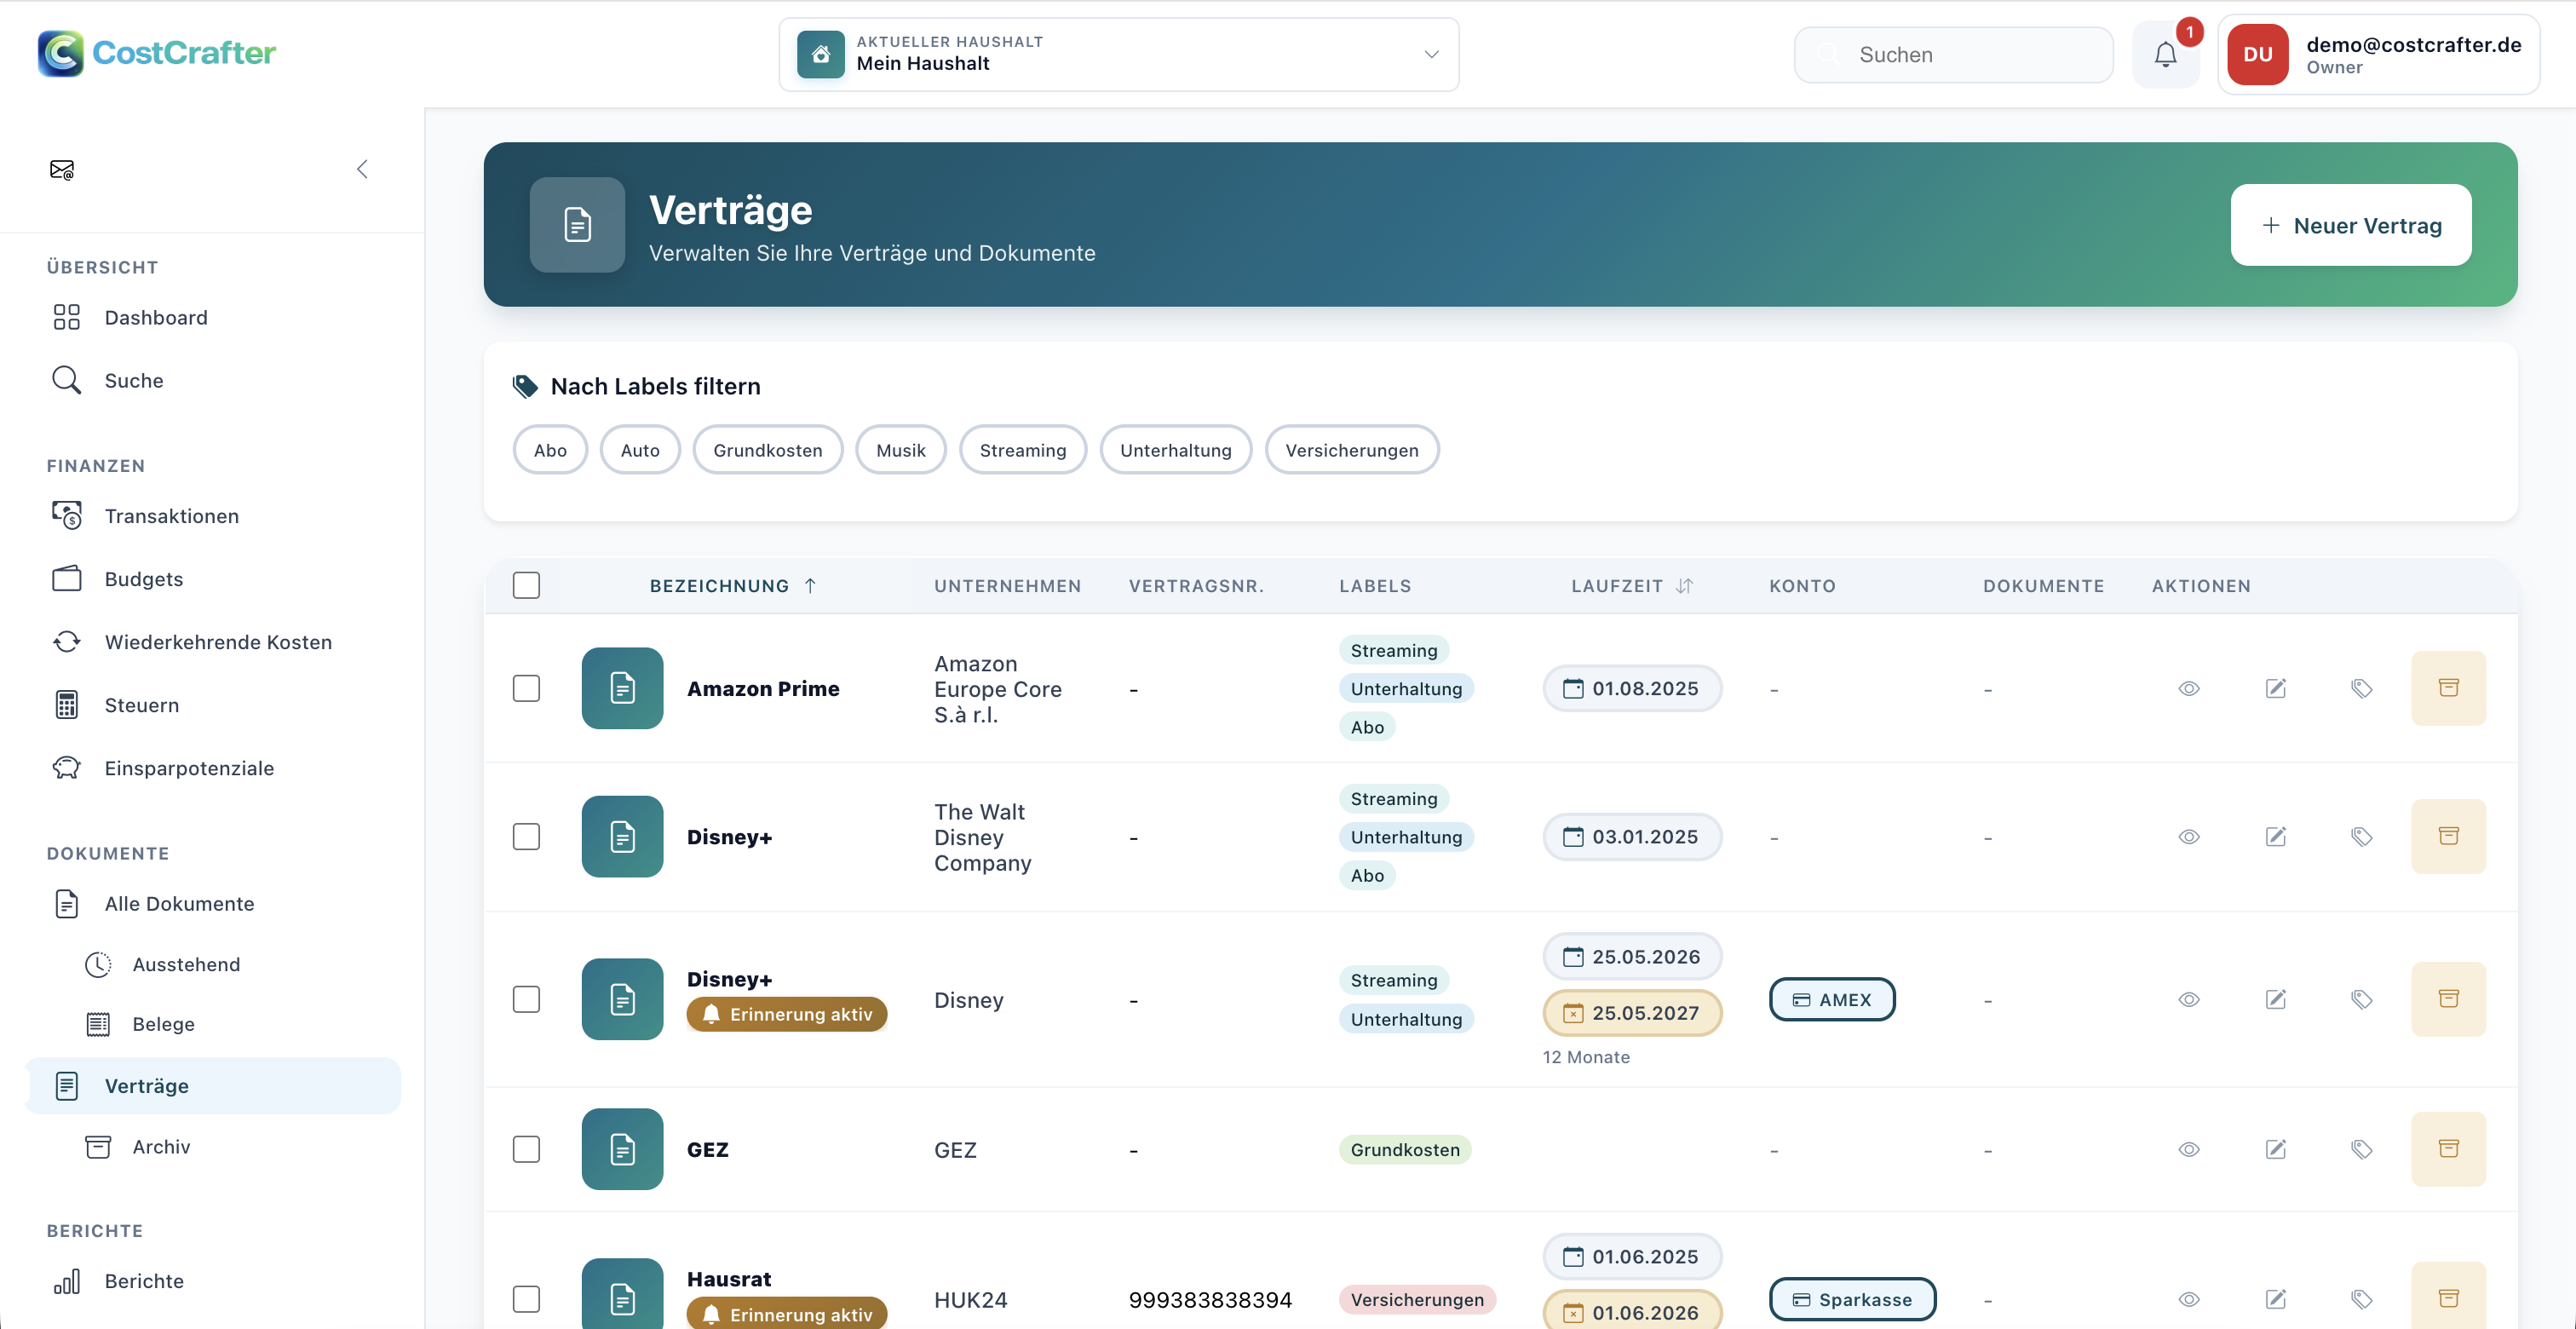Screen dimensions: 2576x1329
Task: Select The Walt Disney Company row checkbox
Action: [x=526, y=837]
